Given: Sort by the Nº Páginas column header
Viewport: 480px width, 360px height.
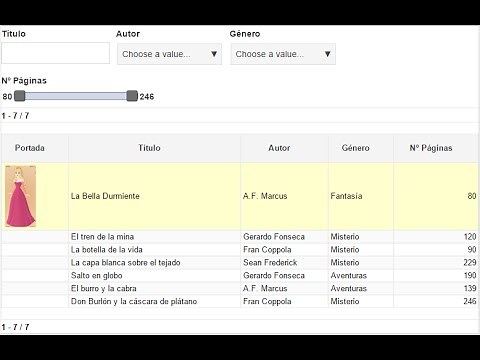Looking at the screenshot, I should tap(436, 148).
